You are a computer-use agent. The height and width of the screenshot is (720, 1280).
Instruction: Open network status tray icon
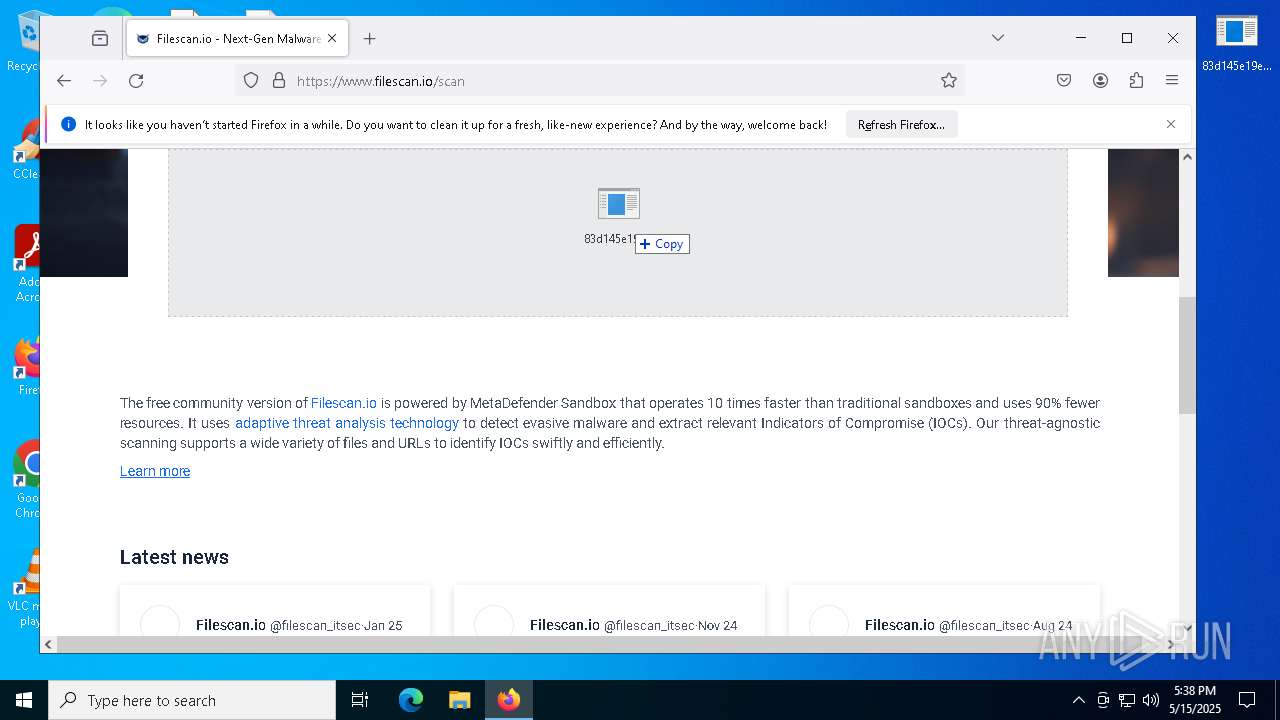(1127, 700)
